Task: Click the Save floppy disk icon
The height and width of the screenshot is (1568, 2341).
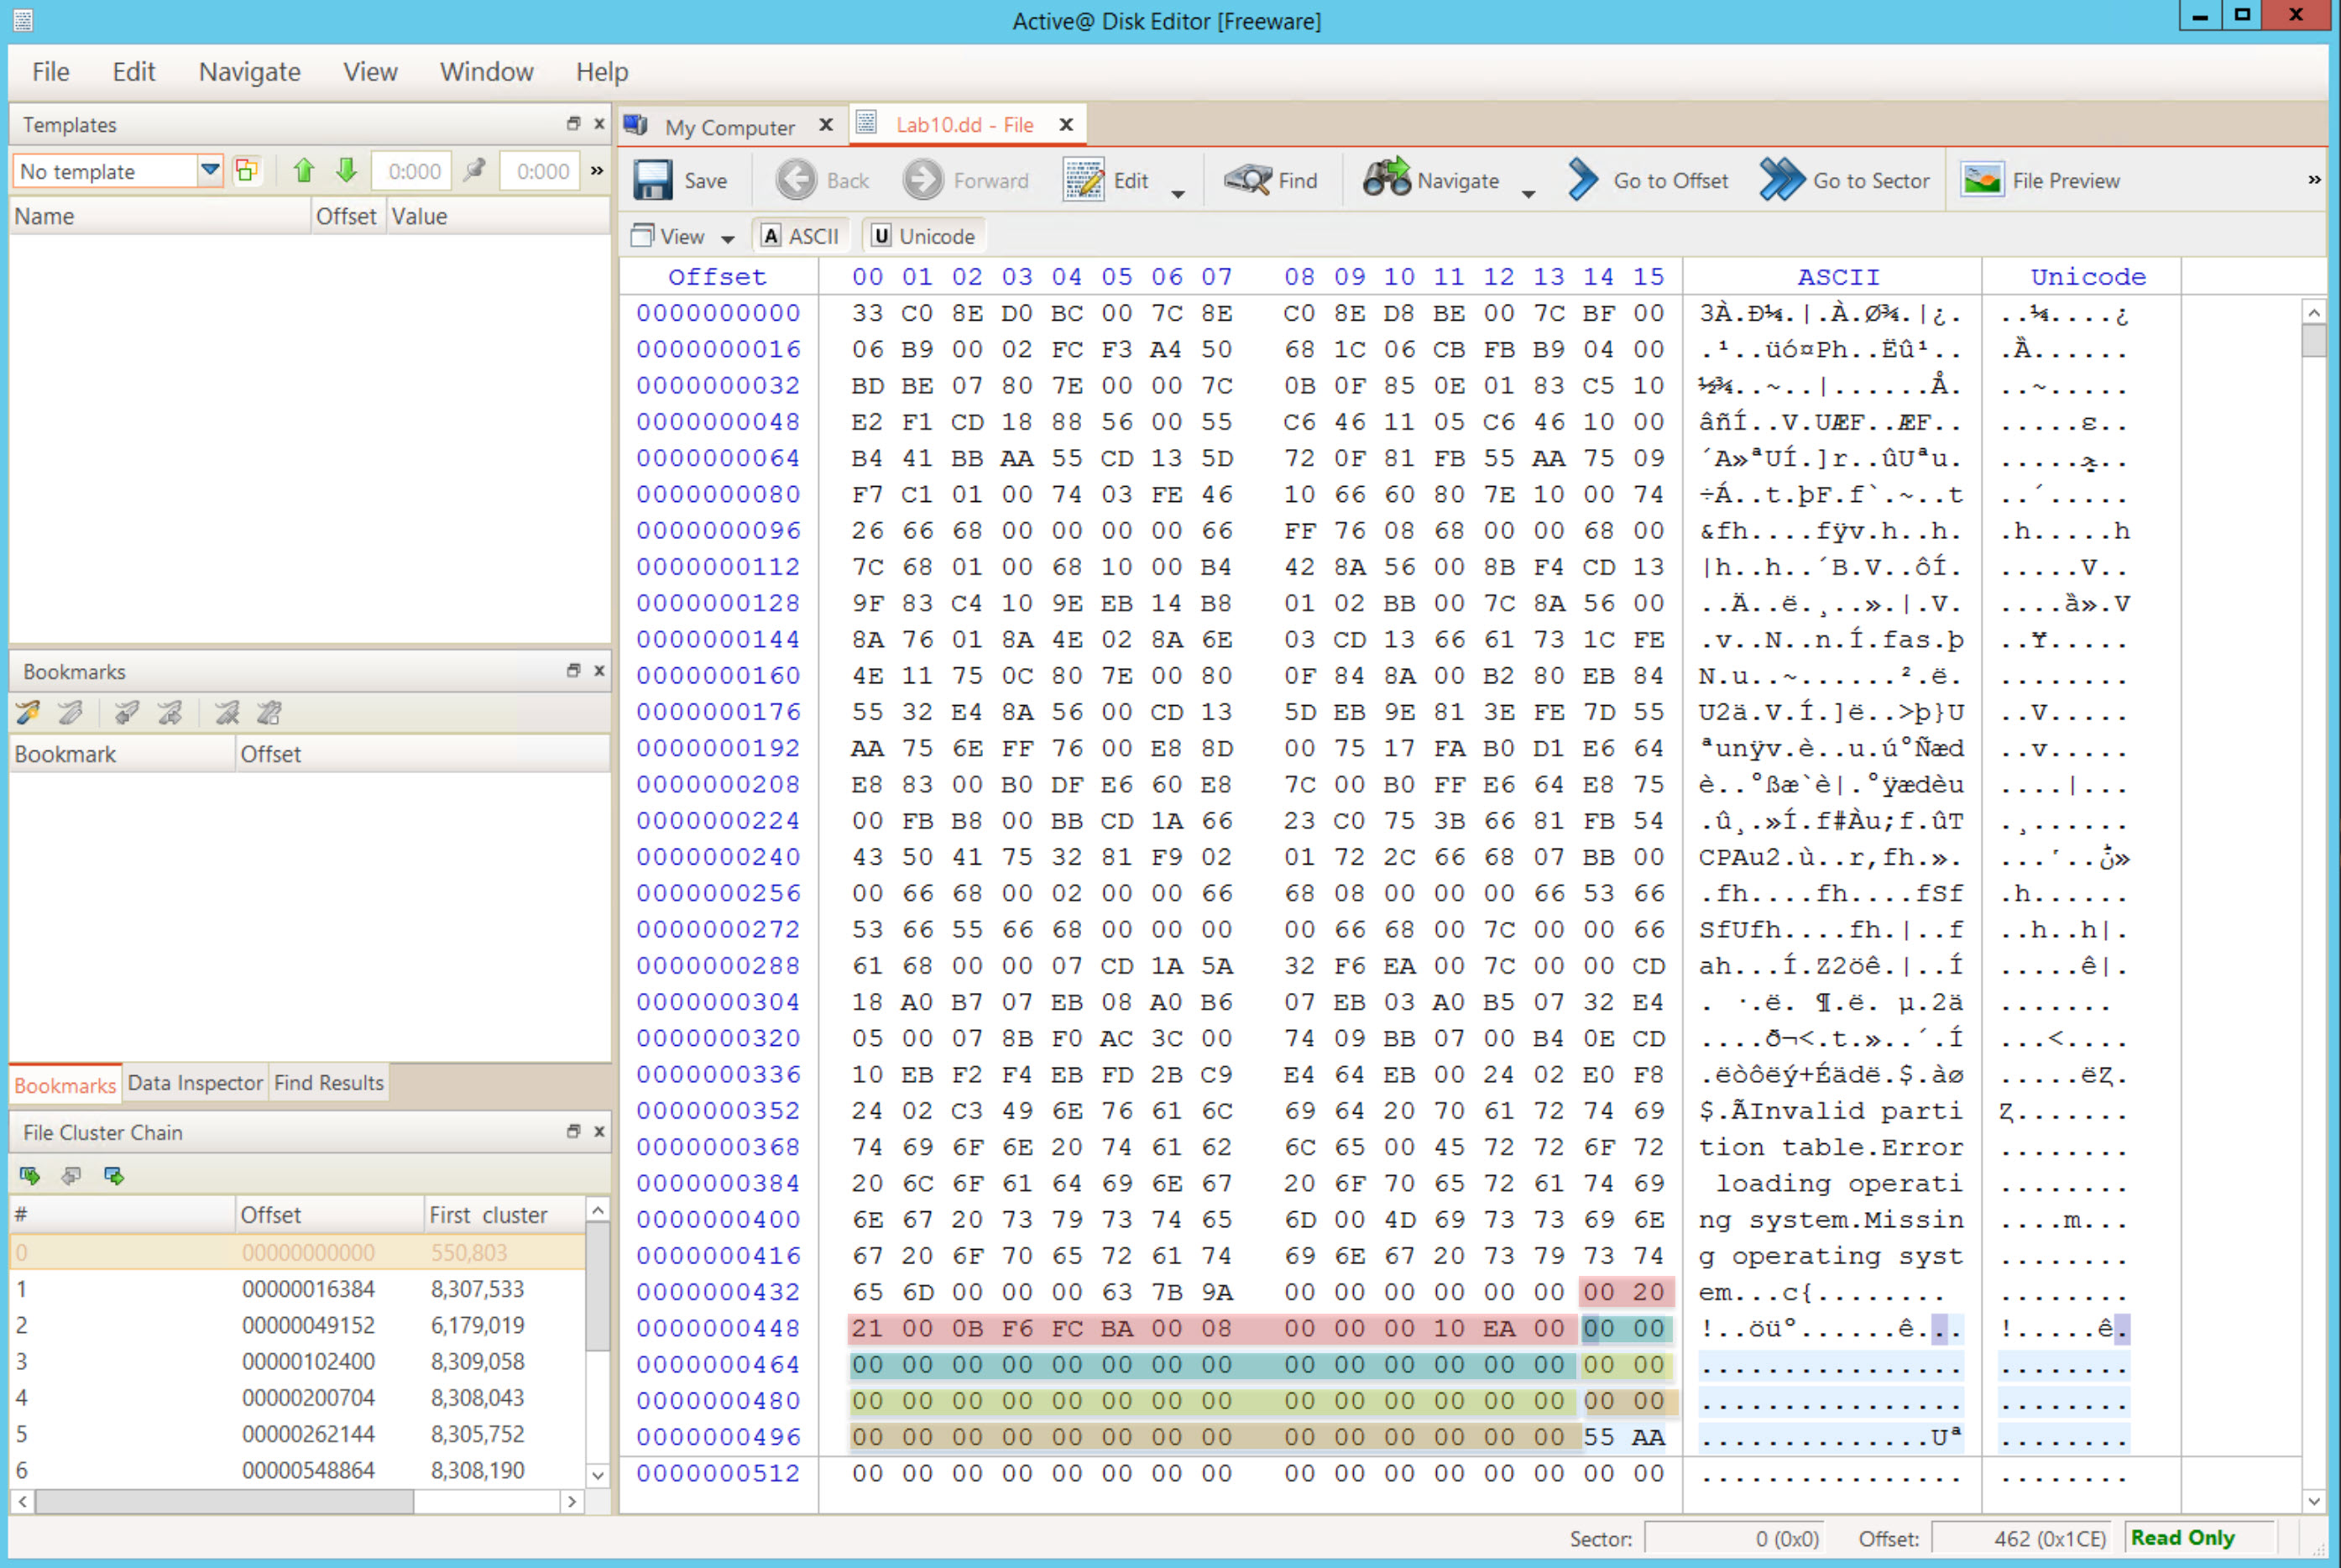Action: (652, 181)
